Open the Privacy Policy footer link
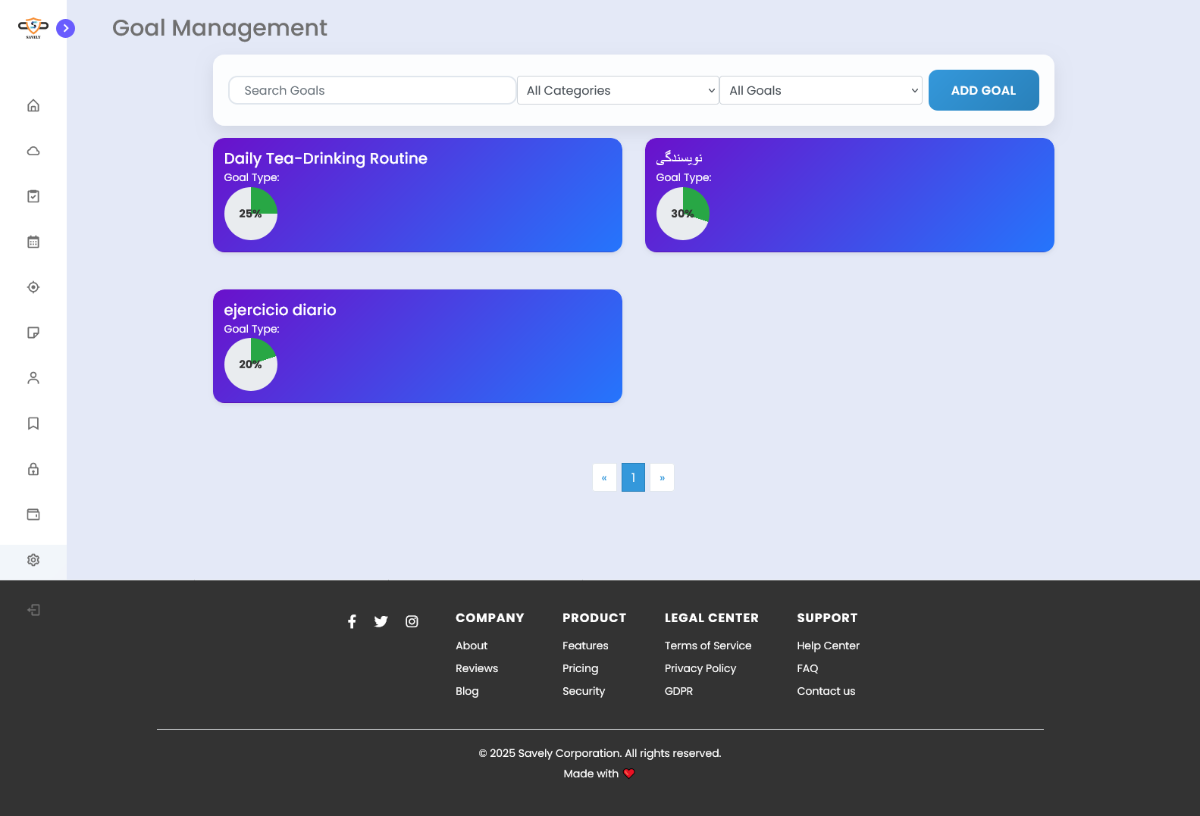This screenshot has height=816, width=1200. 700,669
